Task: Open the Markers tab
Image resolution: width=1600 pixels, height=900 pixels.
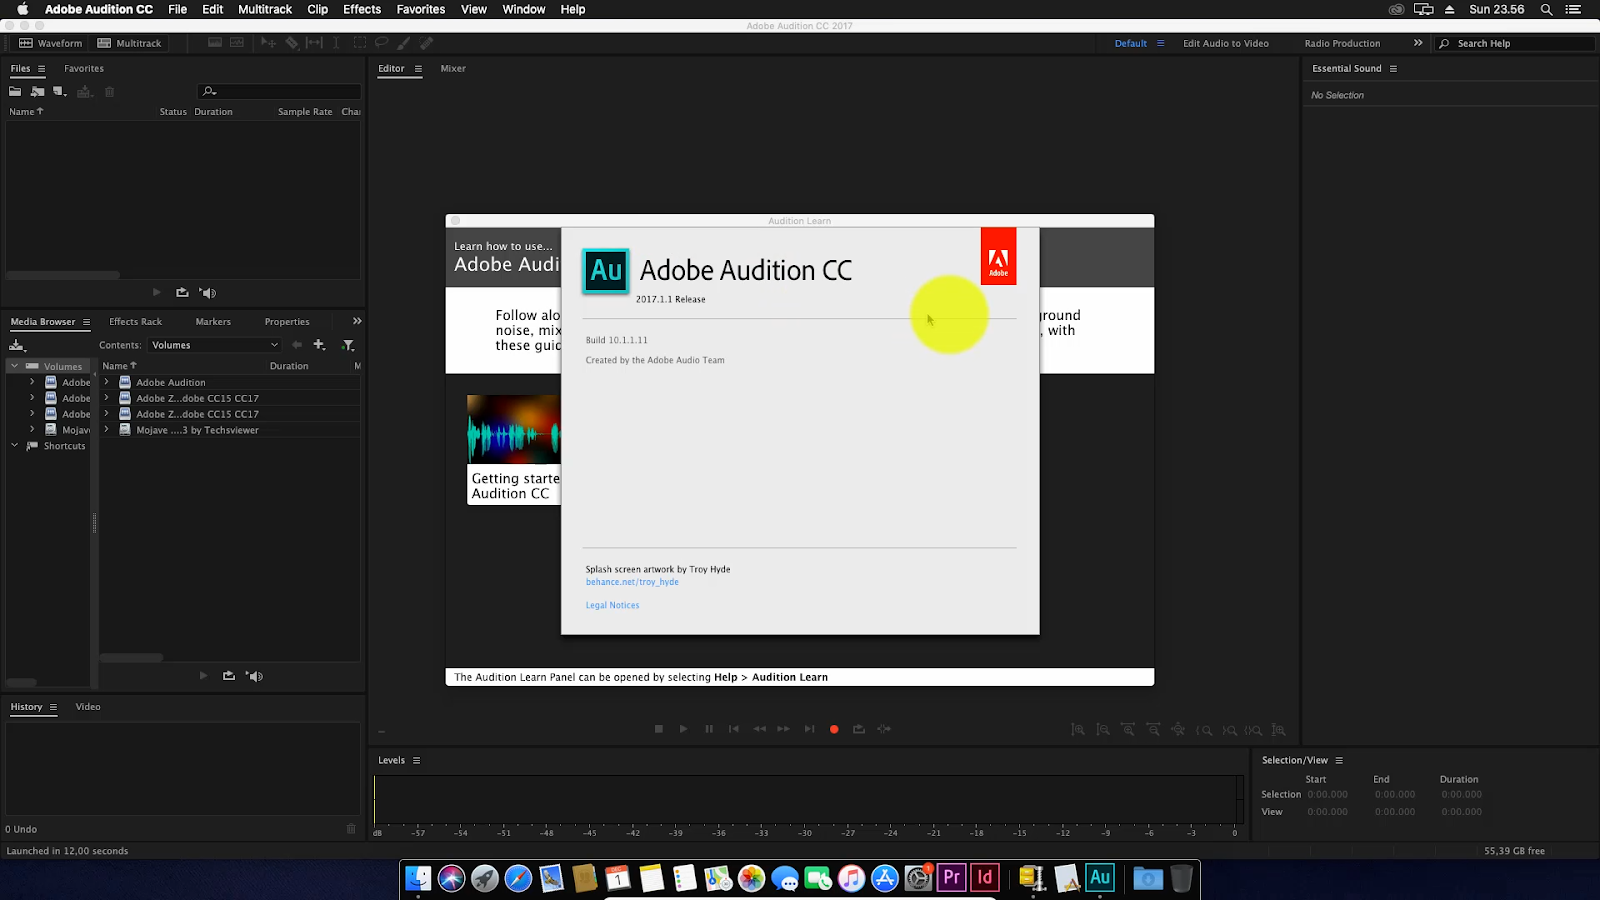Action: click(x=213, y=322)
